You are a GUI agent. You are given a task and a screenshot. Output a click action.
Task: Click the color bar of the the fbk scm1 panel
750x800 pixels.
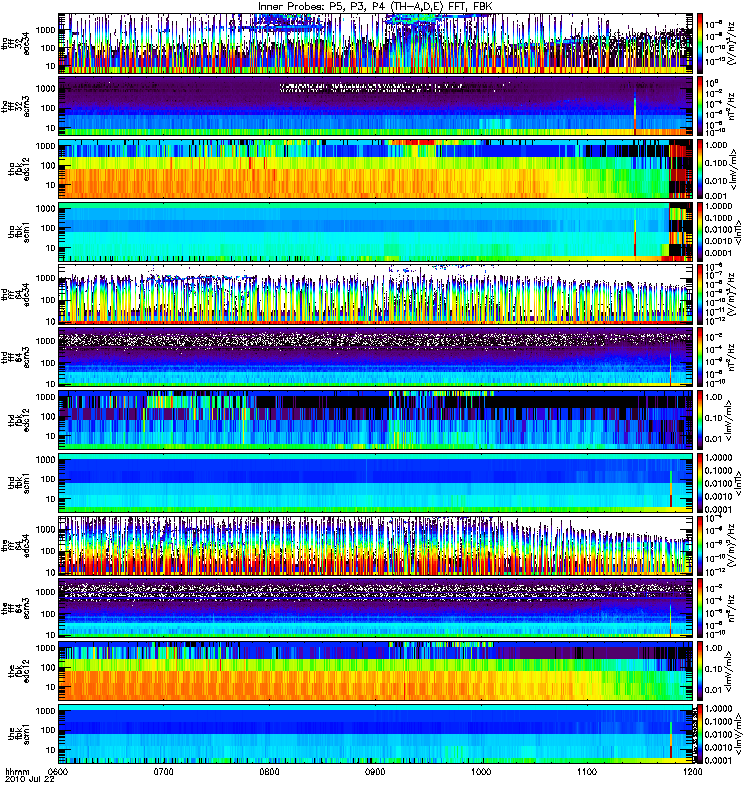(x=699, y=734)
